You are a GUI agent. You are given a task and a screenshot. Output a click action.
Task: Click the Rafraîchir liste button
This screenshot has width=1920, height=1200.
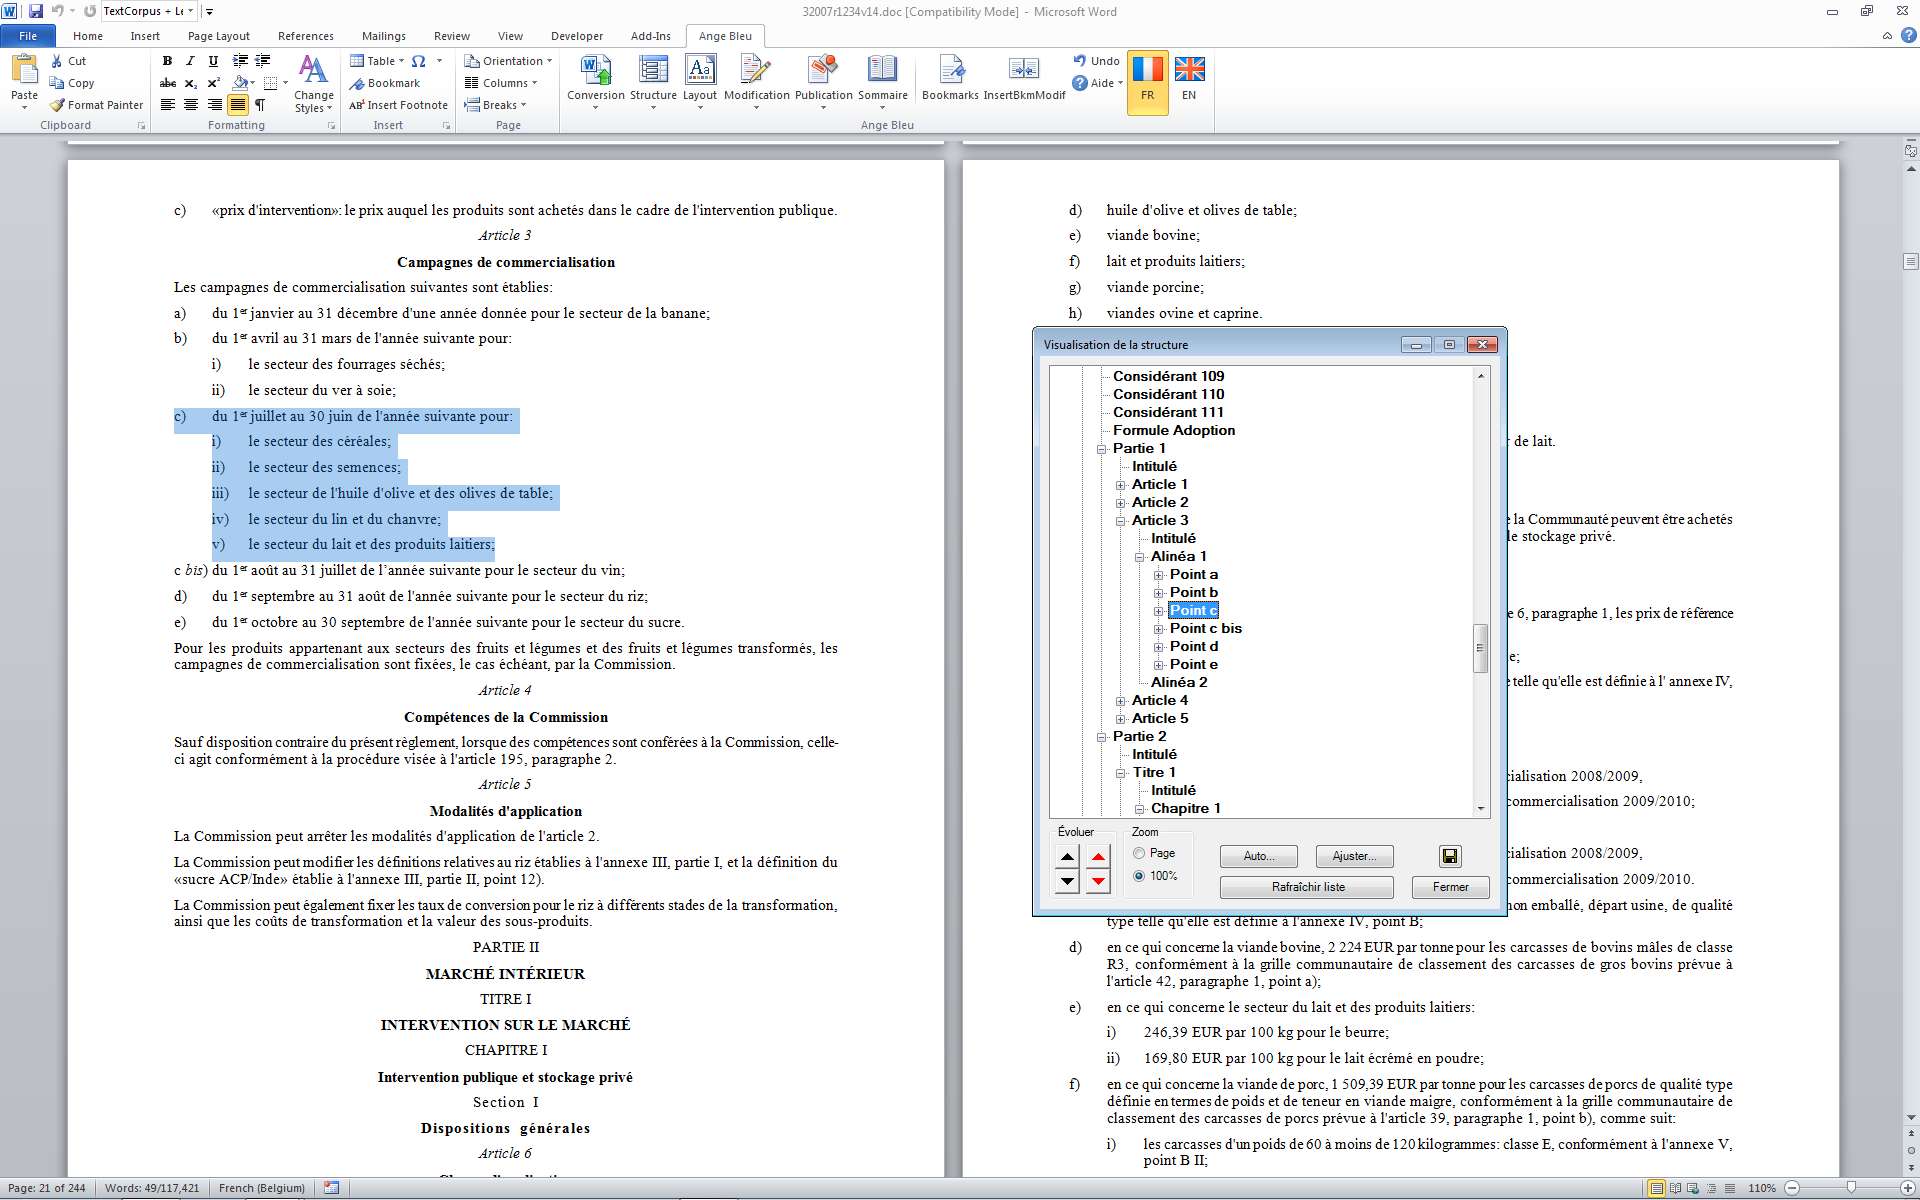coord(1307,887)
